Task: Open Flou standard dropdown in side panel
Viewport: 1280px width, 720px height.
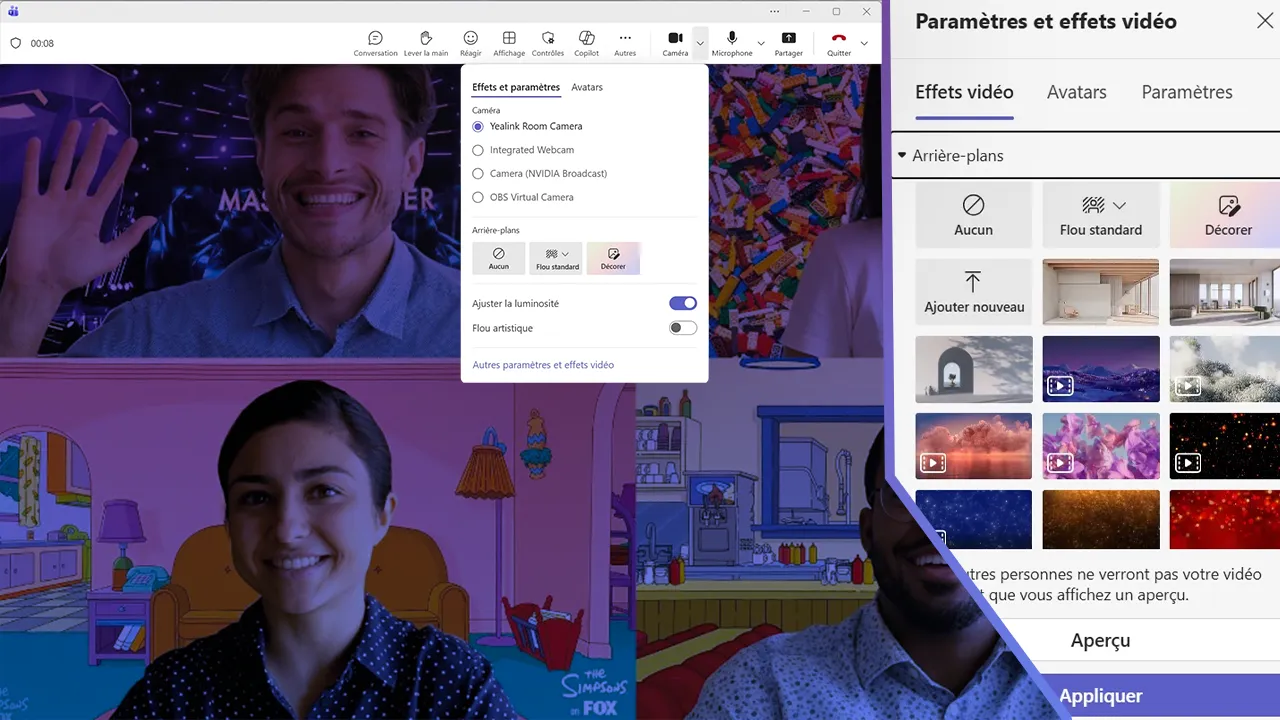Action: coord(1119,205)
